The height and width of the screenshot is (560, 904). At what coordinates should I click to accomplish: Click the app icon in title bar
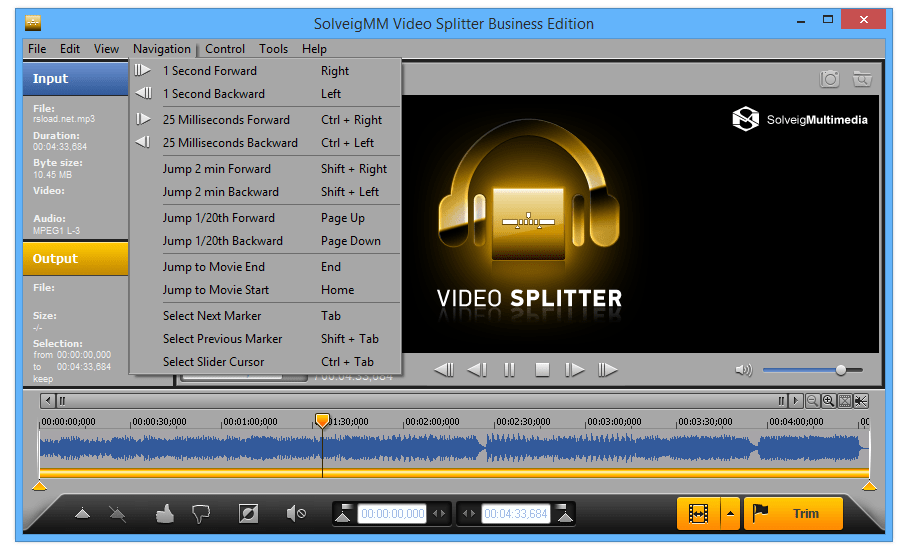[33, 23]
